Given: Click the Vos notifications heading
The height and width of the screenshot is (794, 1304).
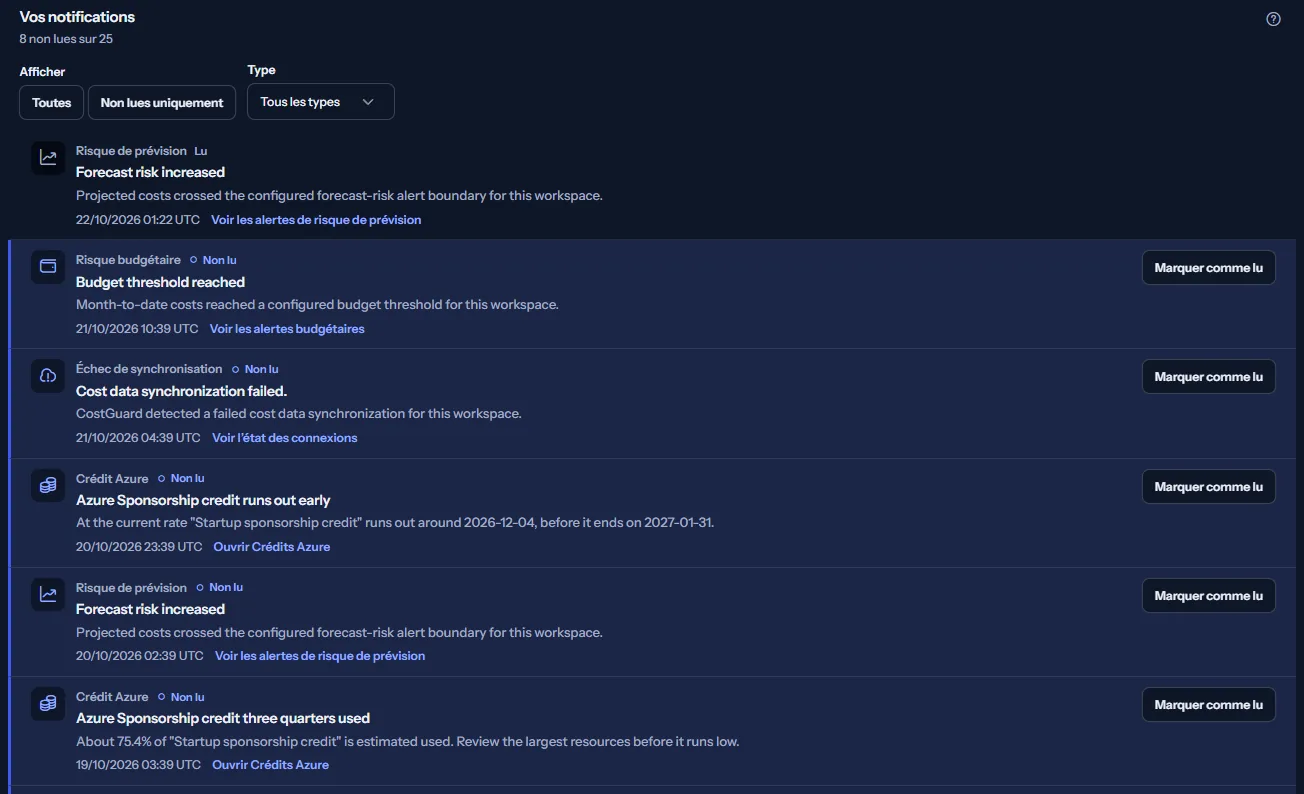Looking at the screenshot, I should click(x=77, y=17).
